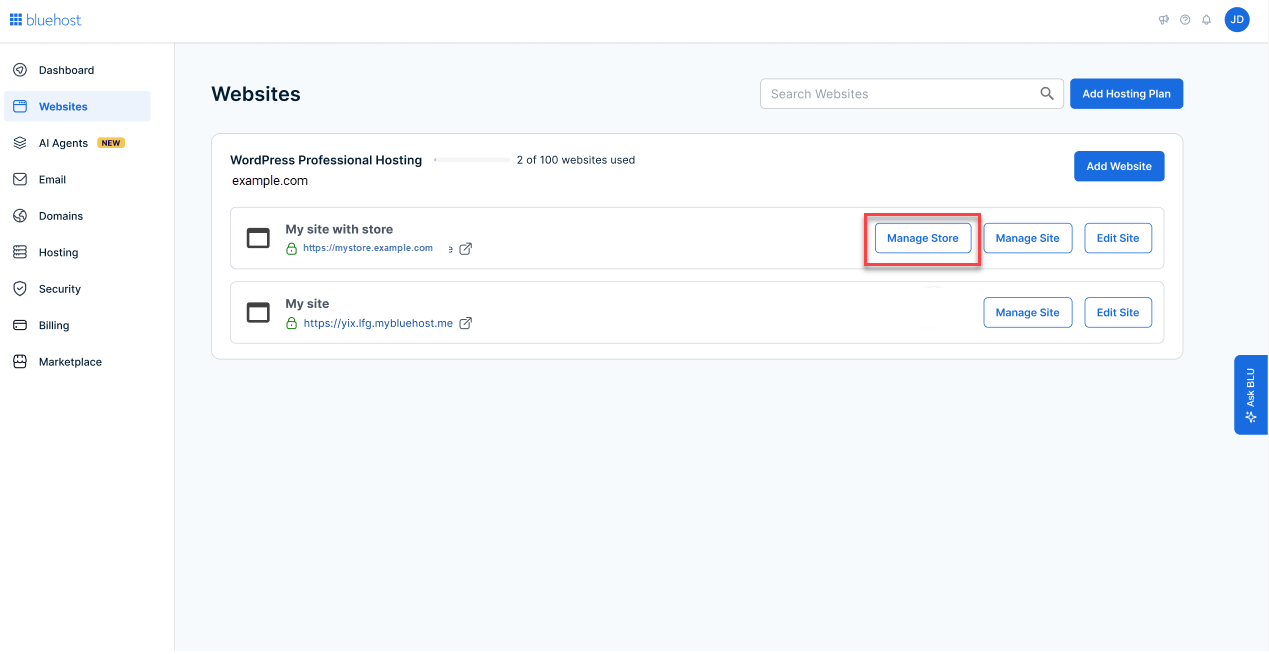Click the padlock icon beside yixlfg.mybluehost.me
The height and width of the screenshot is (654, 1269).
[x=292, y=323]
